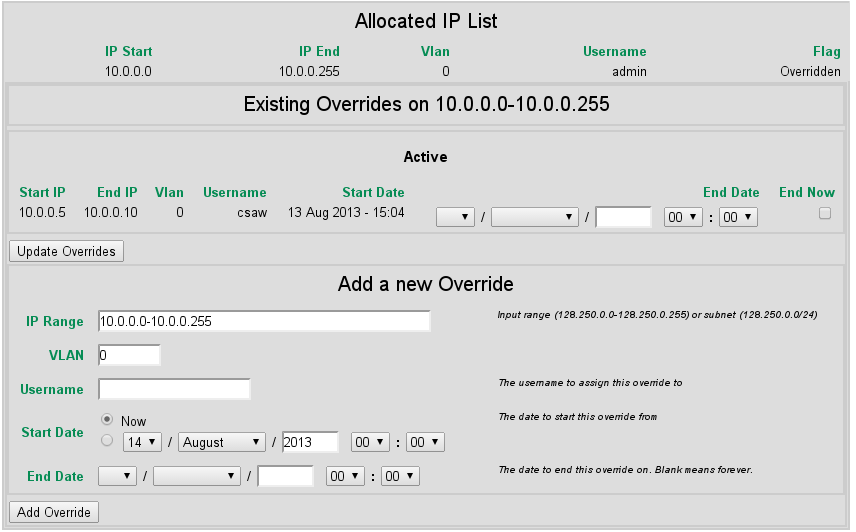Tick the End Now checkbox for csaw override
Viewport: 856px width, 532px height.
coord(825,213)
